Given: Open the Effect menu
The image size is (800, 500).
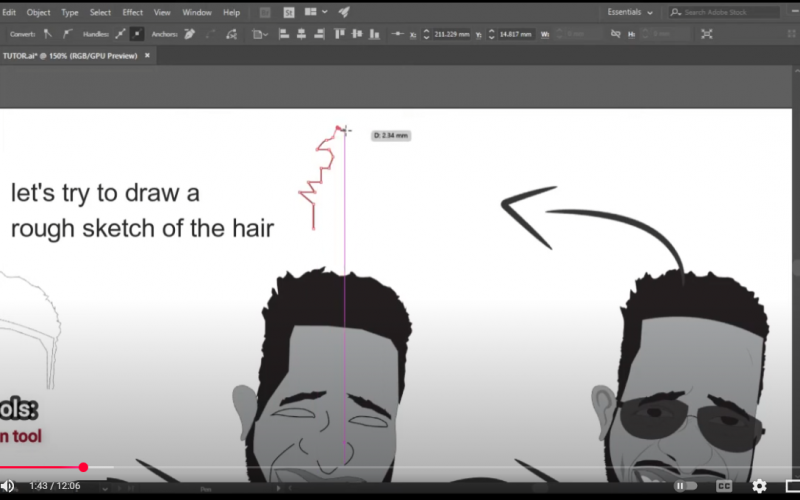Looking at the screenshot, I should coord(132,13).
